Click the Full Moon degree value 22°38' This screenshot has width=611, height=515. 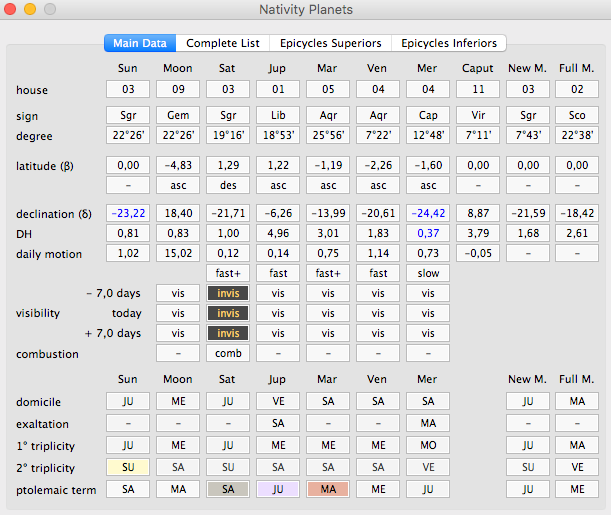click(x=577, y=135)
